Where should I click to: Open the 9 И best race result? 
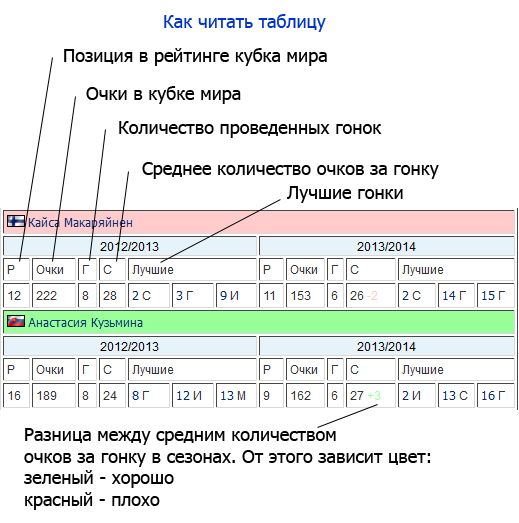[x=229, y=296]
